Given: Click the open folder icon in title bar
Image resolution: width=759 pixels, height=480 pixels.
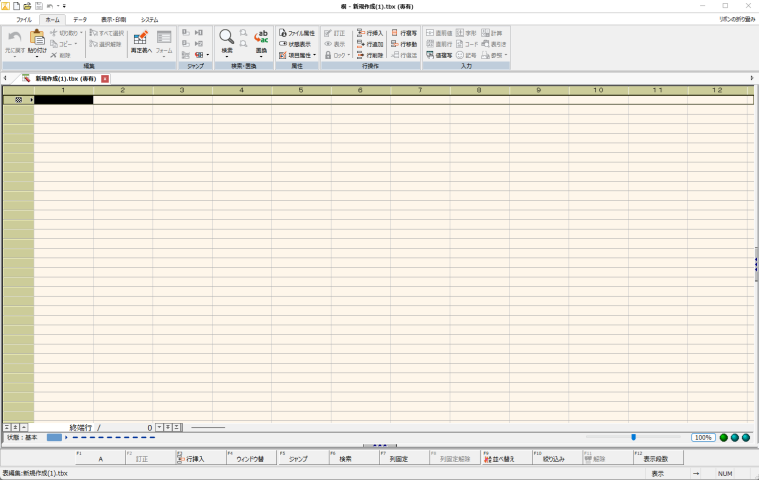Looking at the screenshot, I should pyautogui.click(x=28, y=6).
